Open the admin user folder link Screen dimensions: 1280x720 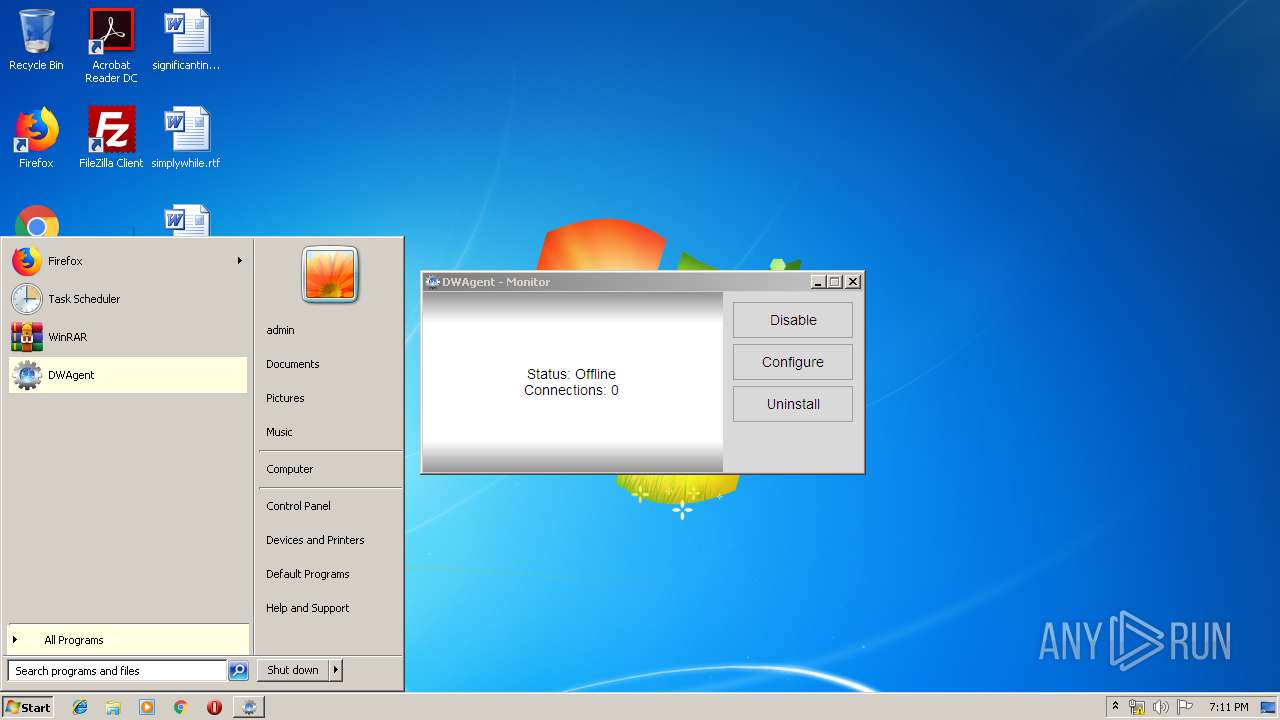(280, 330)
